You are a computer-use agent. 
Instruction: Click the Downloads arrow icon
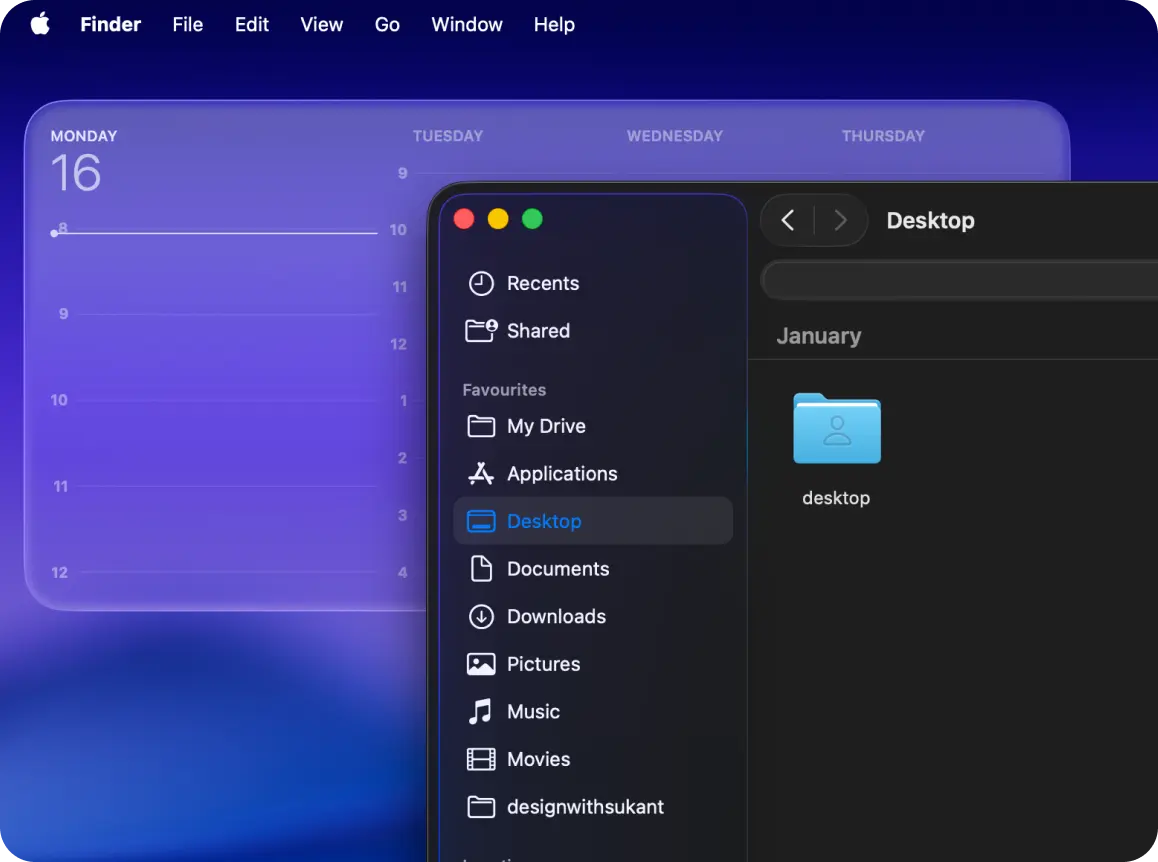(481, 616)
